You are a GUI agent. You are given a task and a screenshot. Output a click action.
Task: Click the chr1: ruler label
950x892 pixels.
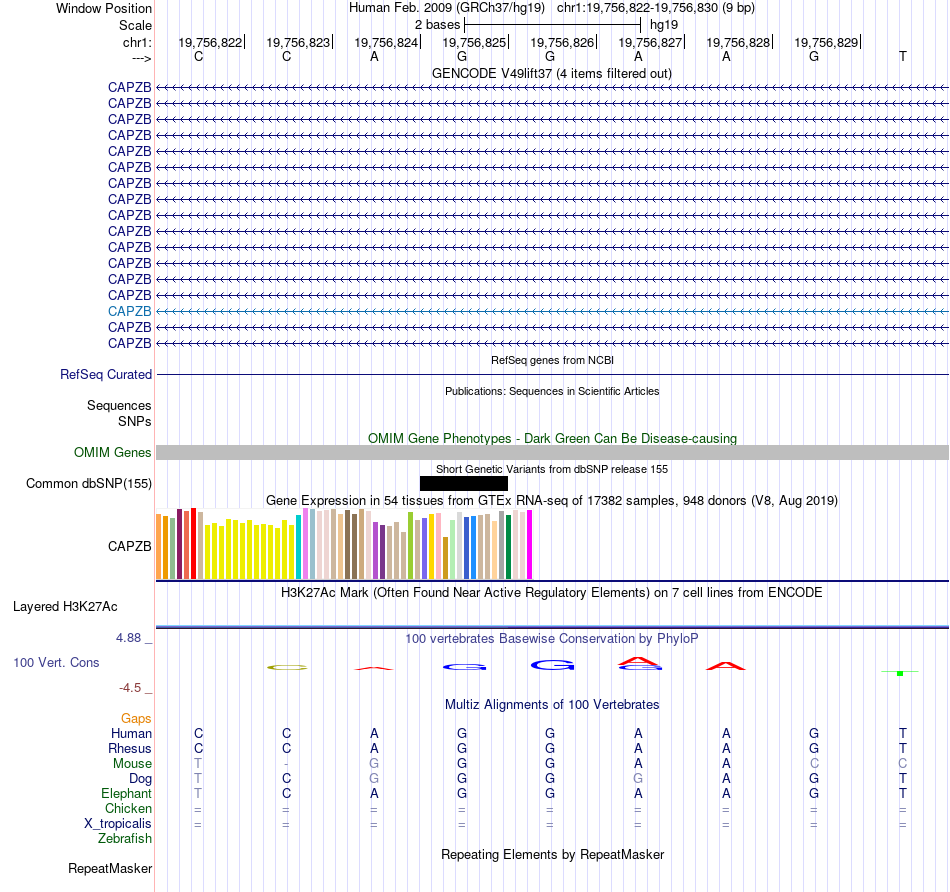pyautogui.click(x=137, y=42)
